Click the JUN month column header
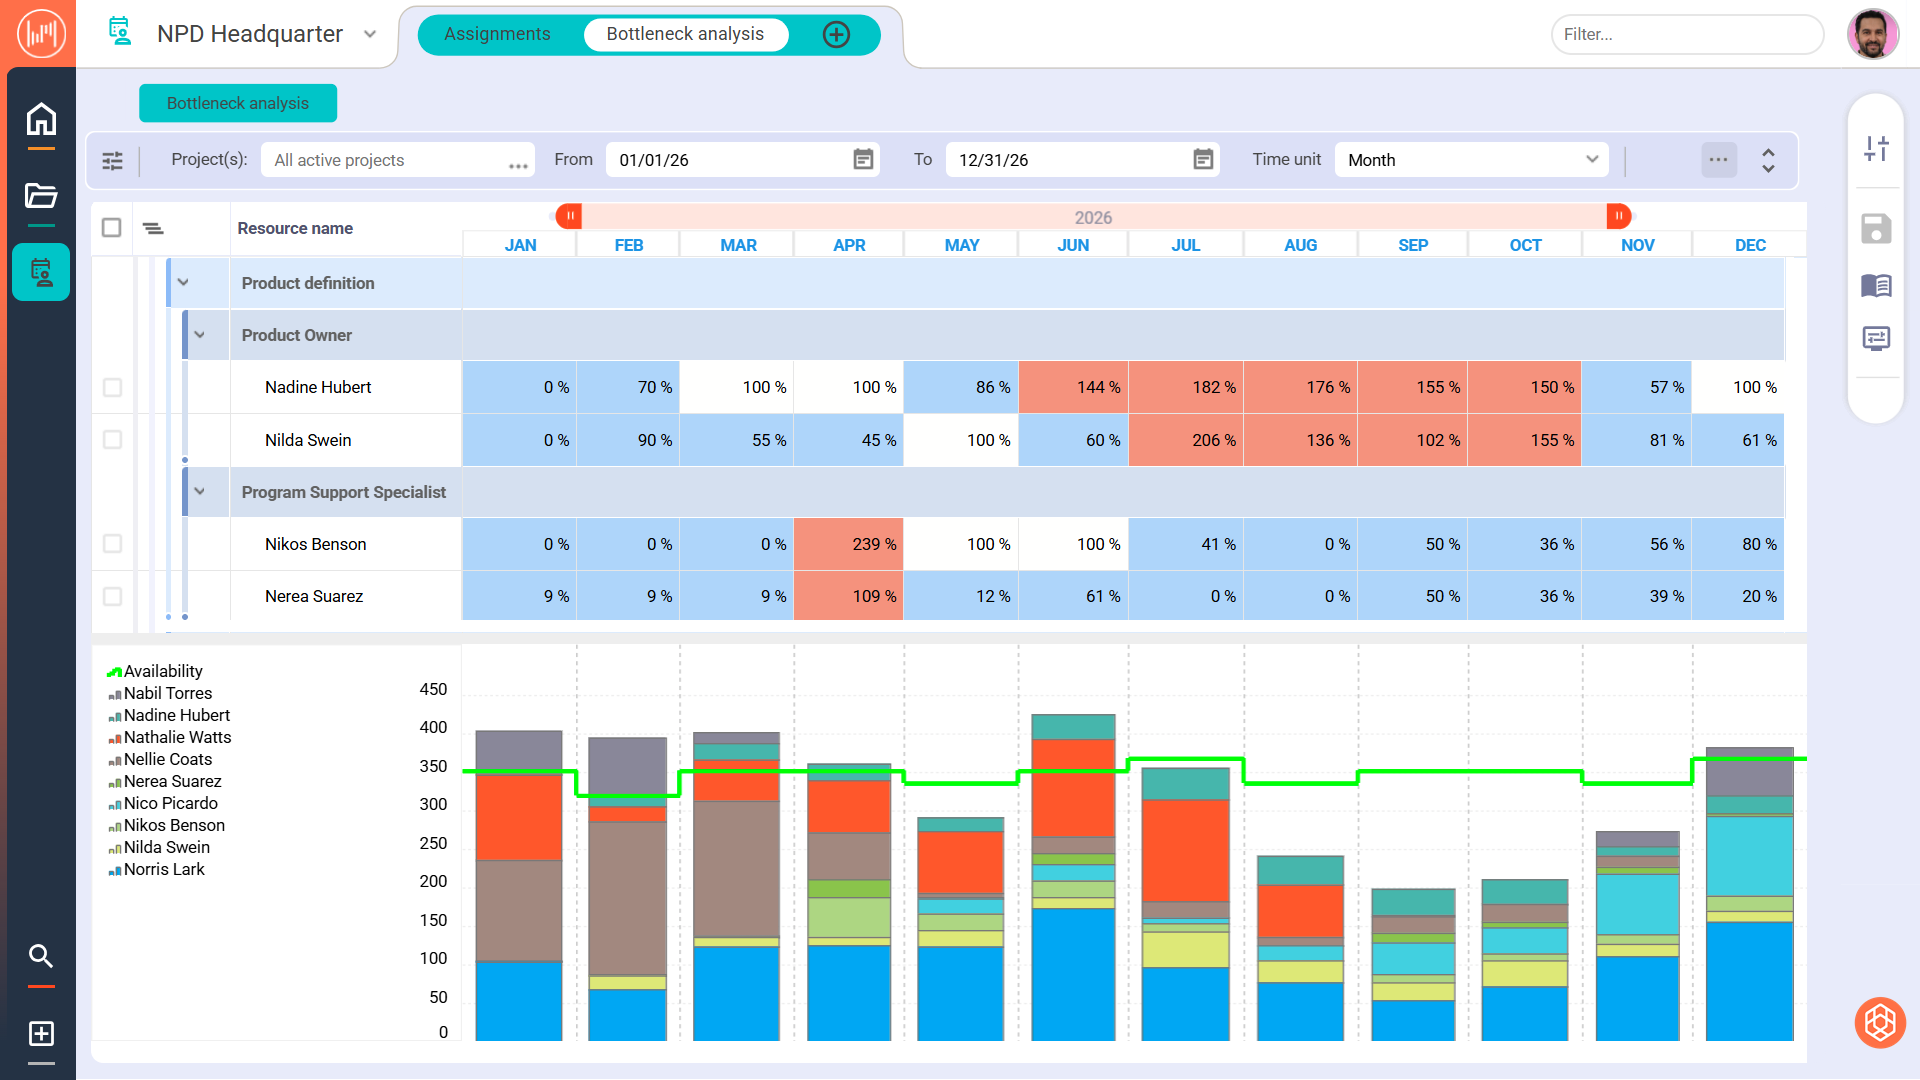 pyautogui.click(x=1073, y=245)
